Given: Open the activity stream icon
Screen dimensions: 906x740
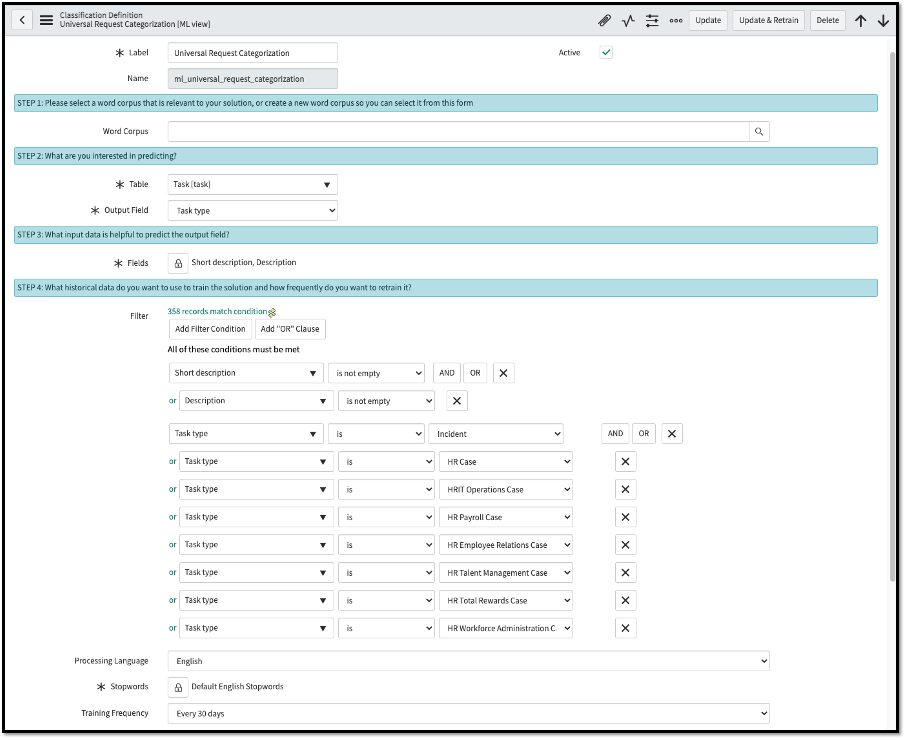Looking at the screenshot, I should click(x=627, y=20).
